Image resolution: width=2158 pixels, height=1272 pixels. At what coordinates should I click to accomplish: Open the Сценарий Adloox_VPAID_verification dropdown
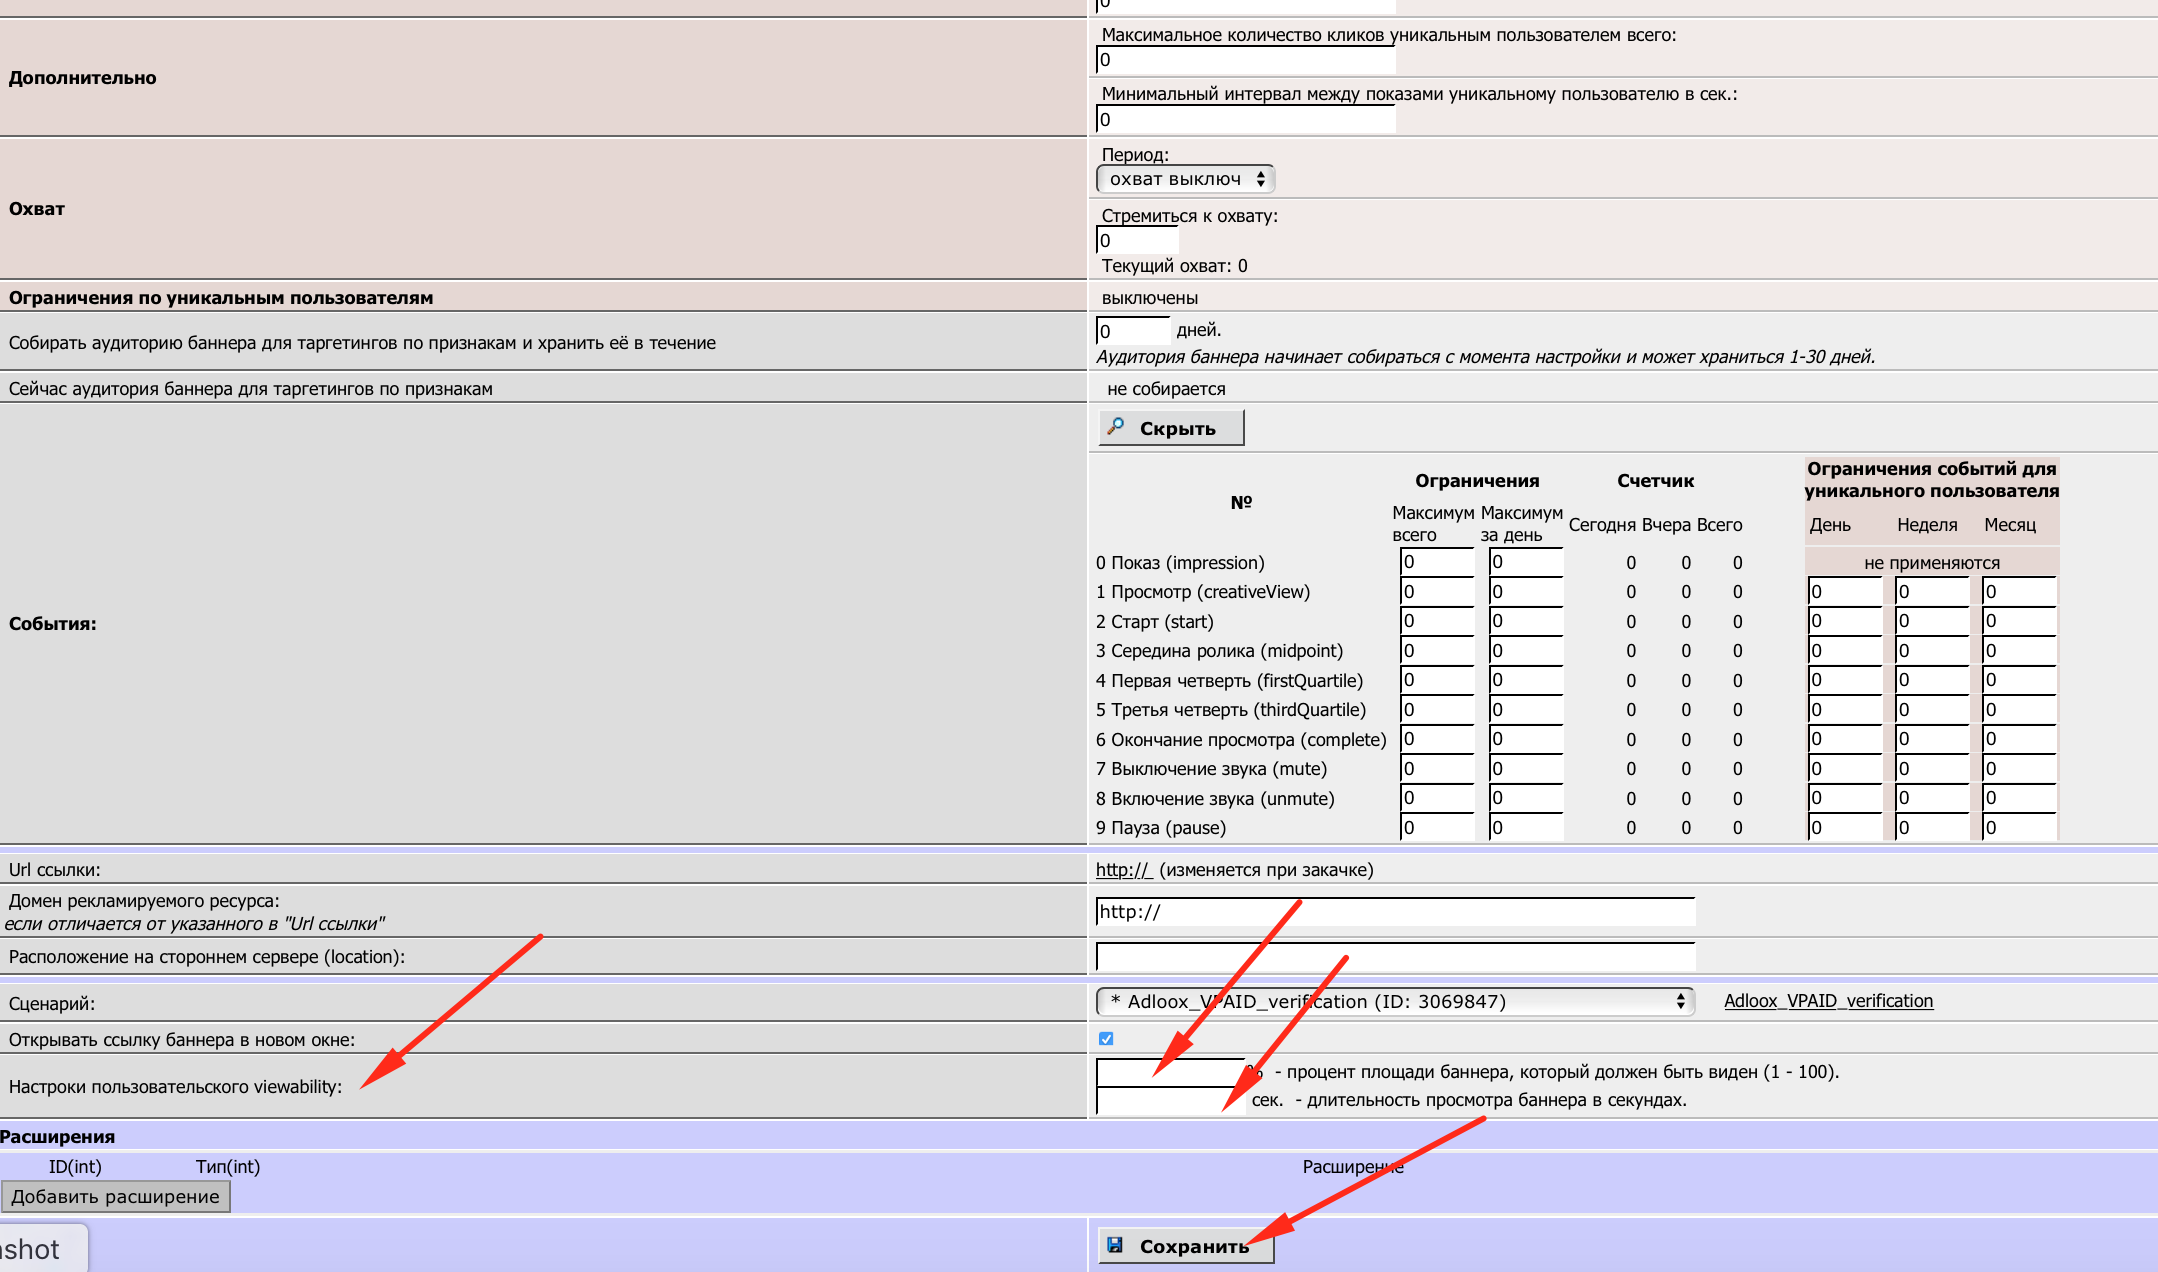click(x=1395, y=1001)
